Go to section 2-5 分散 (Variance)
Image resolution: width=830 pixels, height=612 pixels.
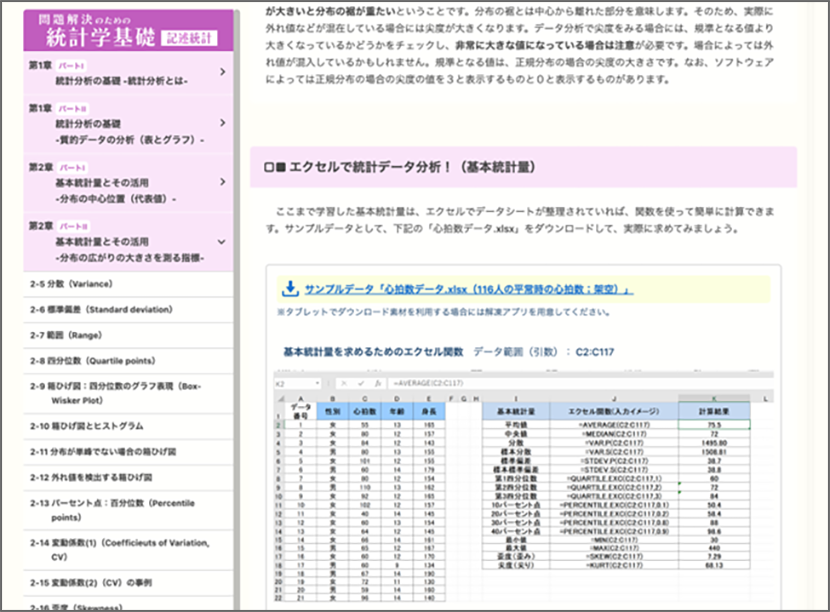(128, 284)
